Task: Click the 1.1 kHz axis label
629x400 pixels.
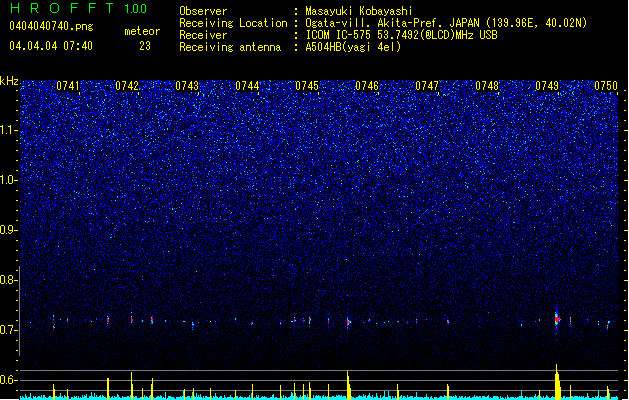Action: click(9, 130)
